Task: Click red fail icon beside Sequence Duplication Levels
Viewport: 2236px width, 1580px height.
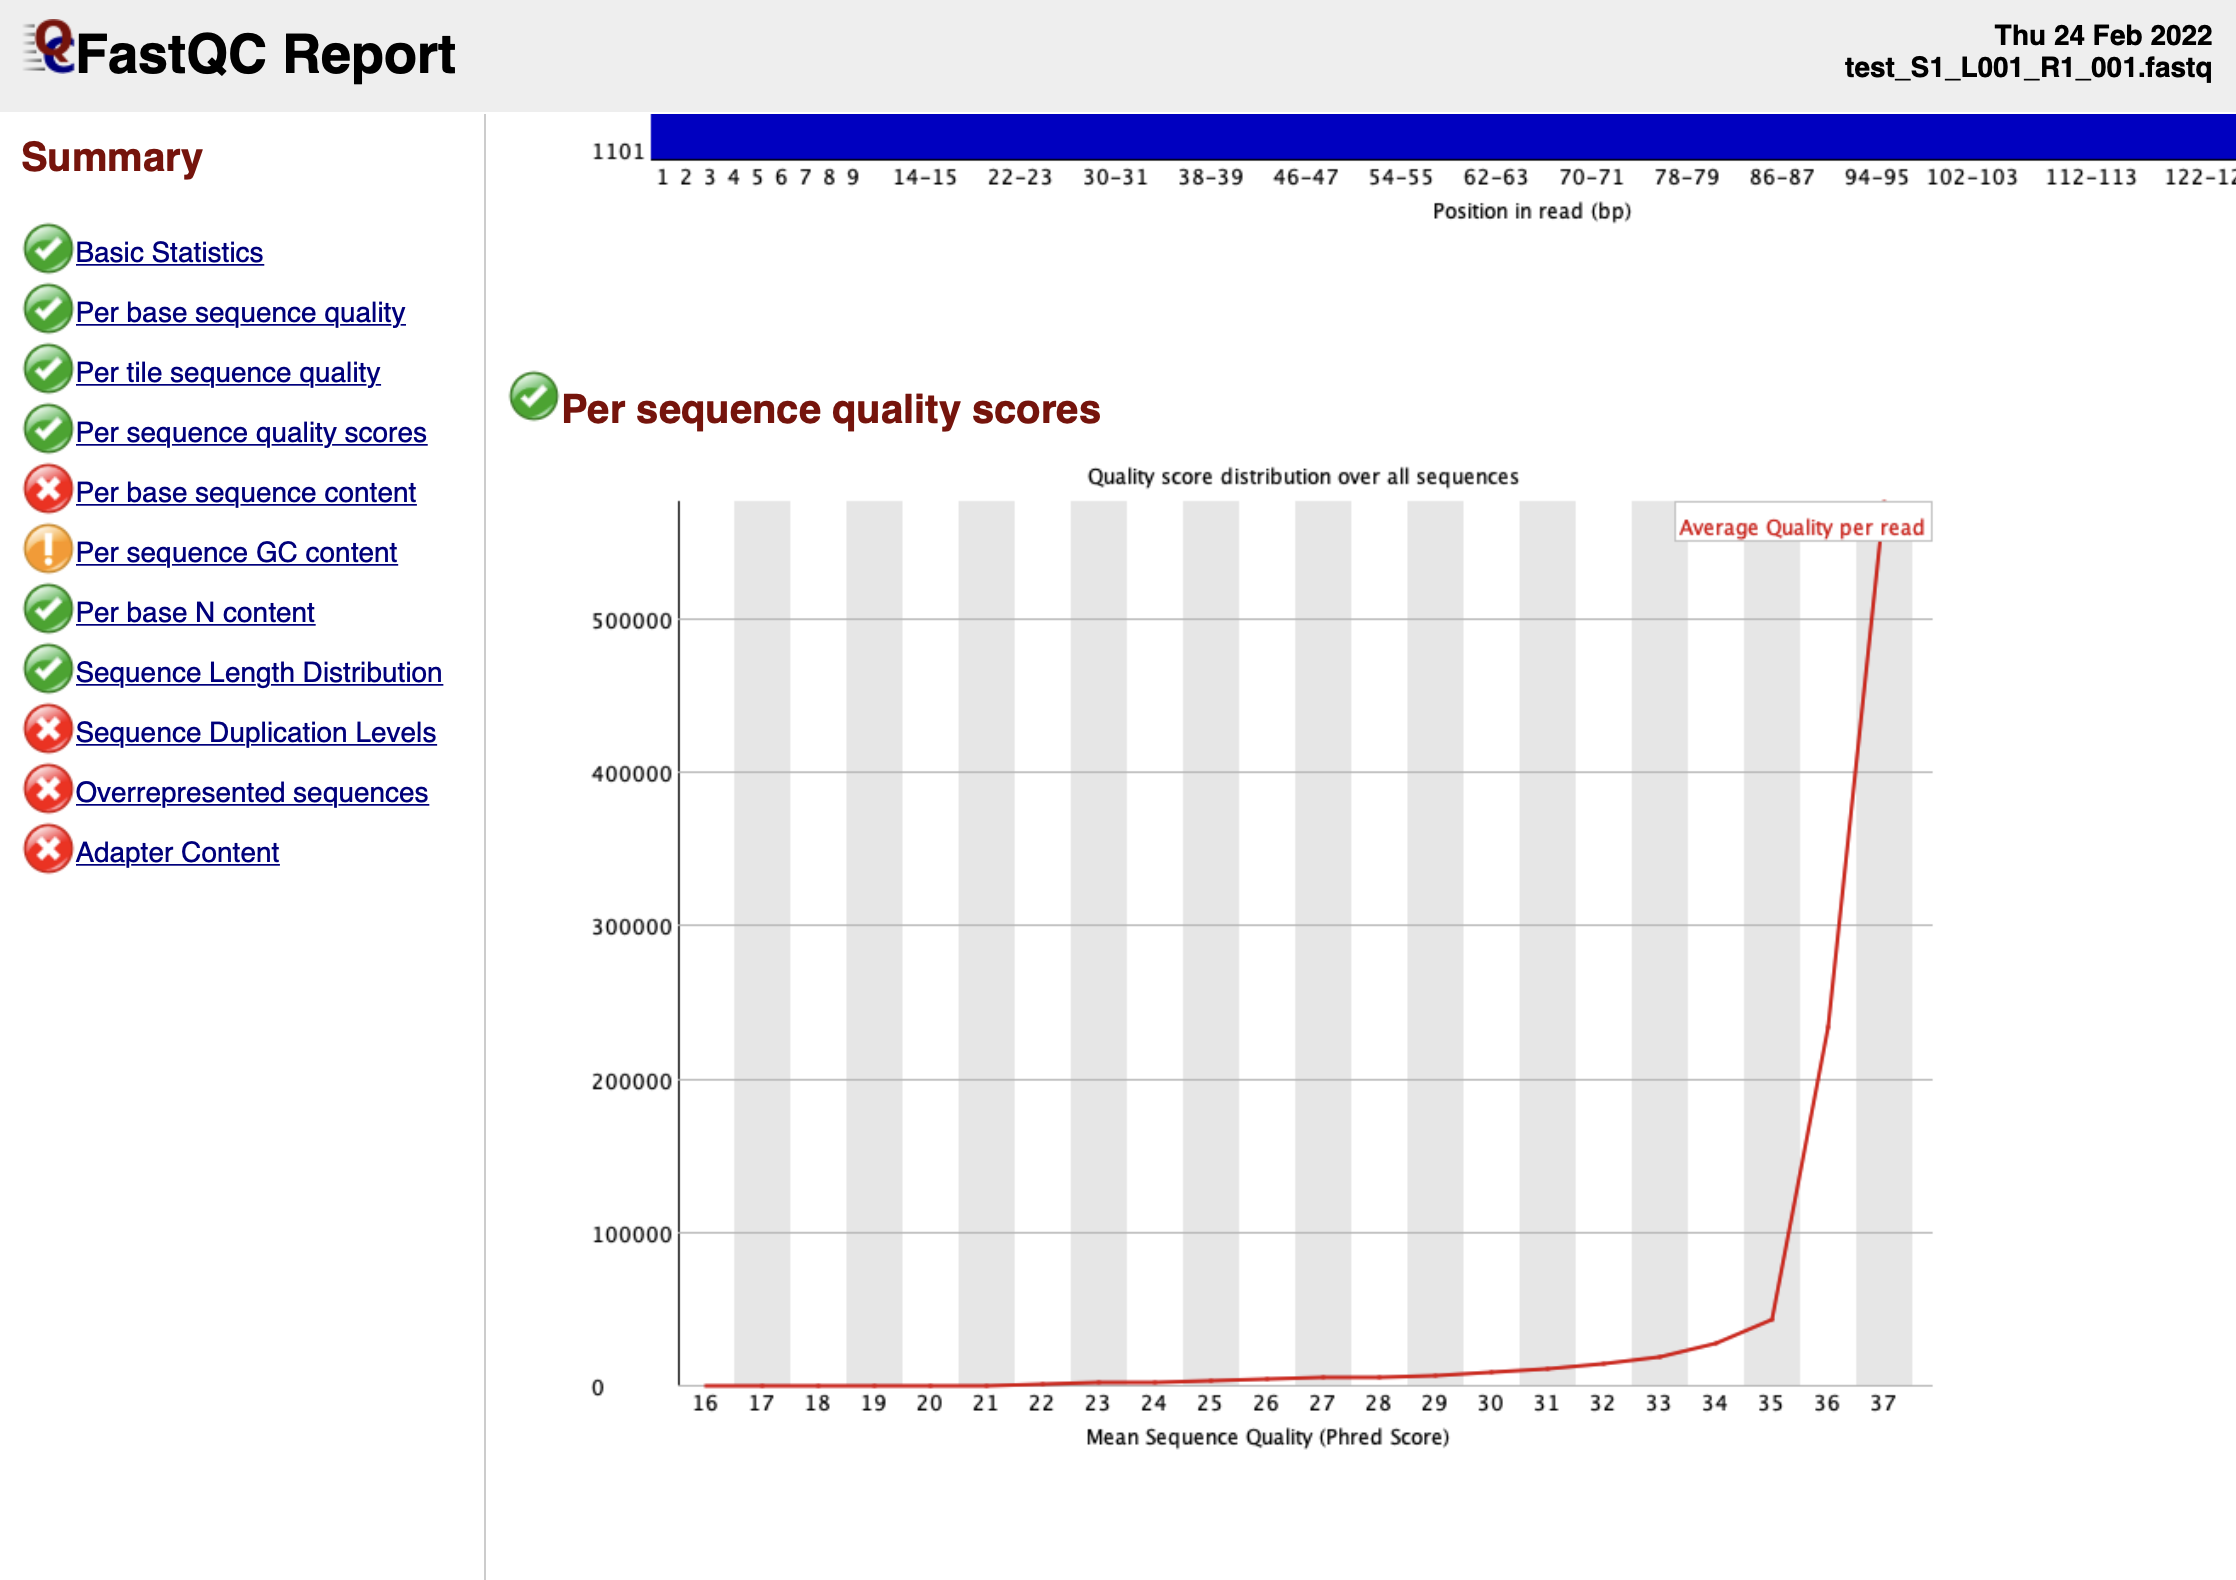Action: (47, 730)
